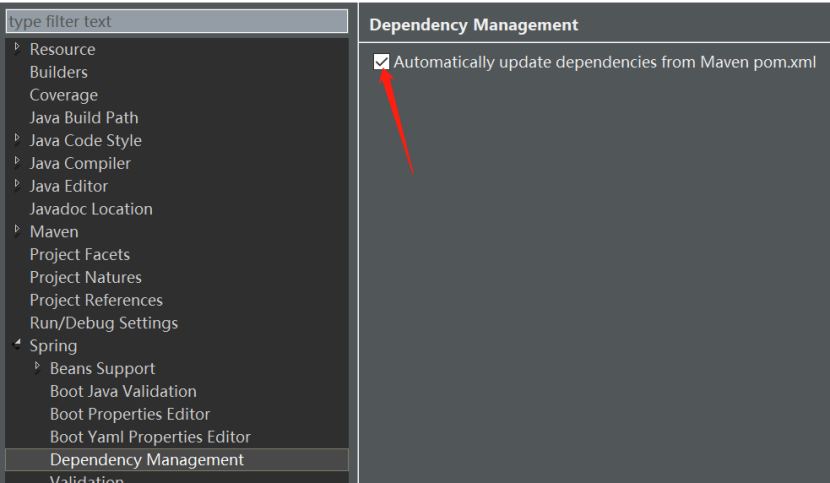
Task: Expand the Maven tree node
Action: 17,230
